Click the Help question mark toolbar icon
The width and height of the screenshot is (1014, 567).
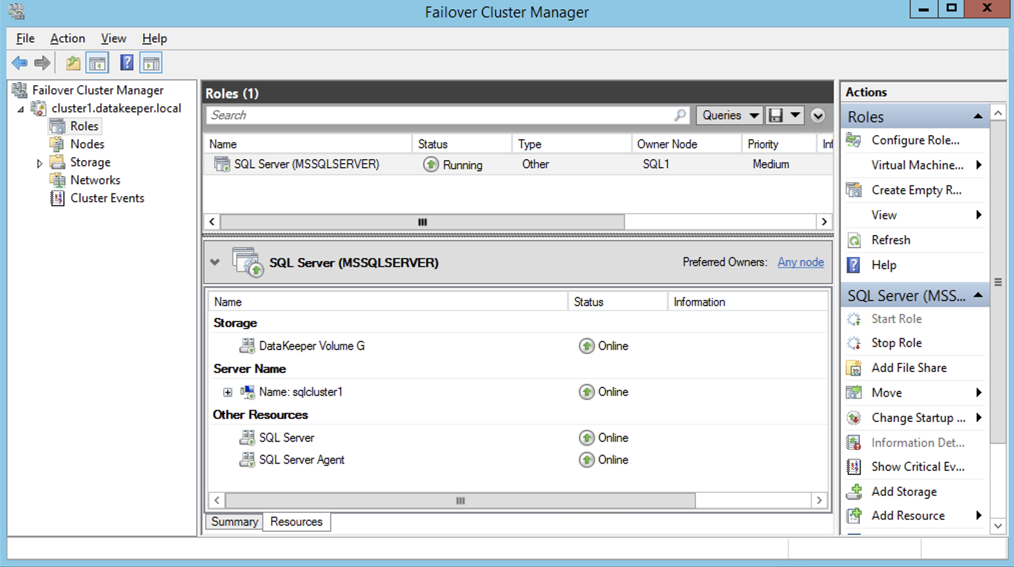coord(127,63)
